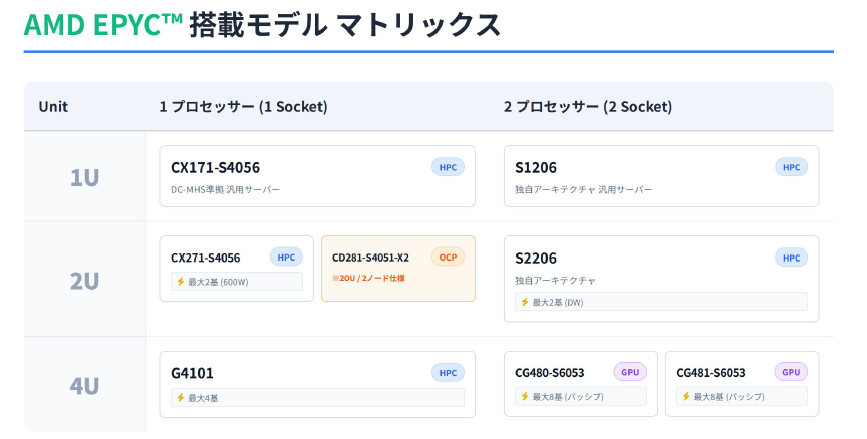Select the CG481-S6053 model name
This screenshot has height=439, width=867.
[x=710, y=373]
